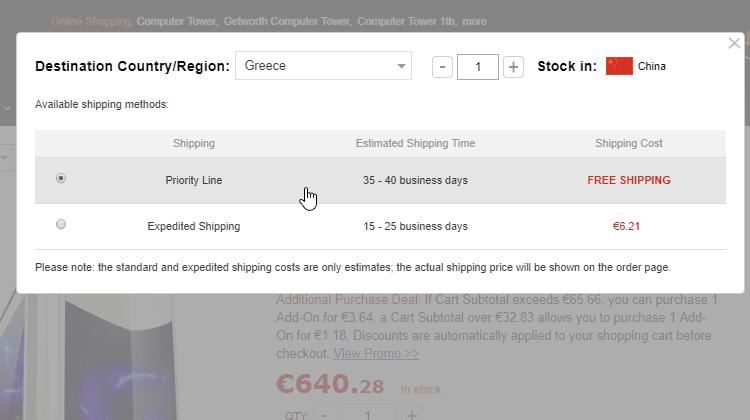Viewport: 750px width, 420px height.
Task: Click the 'more' link in header
Action: 475,20
